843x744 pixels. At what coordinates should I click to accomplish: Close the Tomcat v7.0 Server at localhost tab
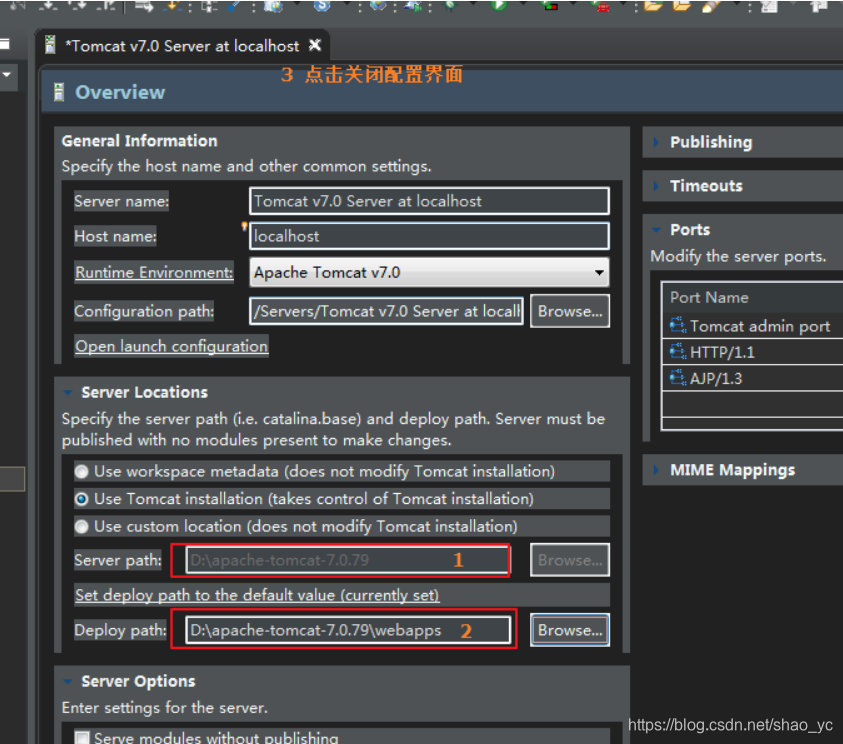pyautogui.click(x=315, y=45)
